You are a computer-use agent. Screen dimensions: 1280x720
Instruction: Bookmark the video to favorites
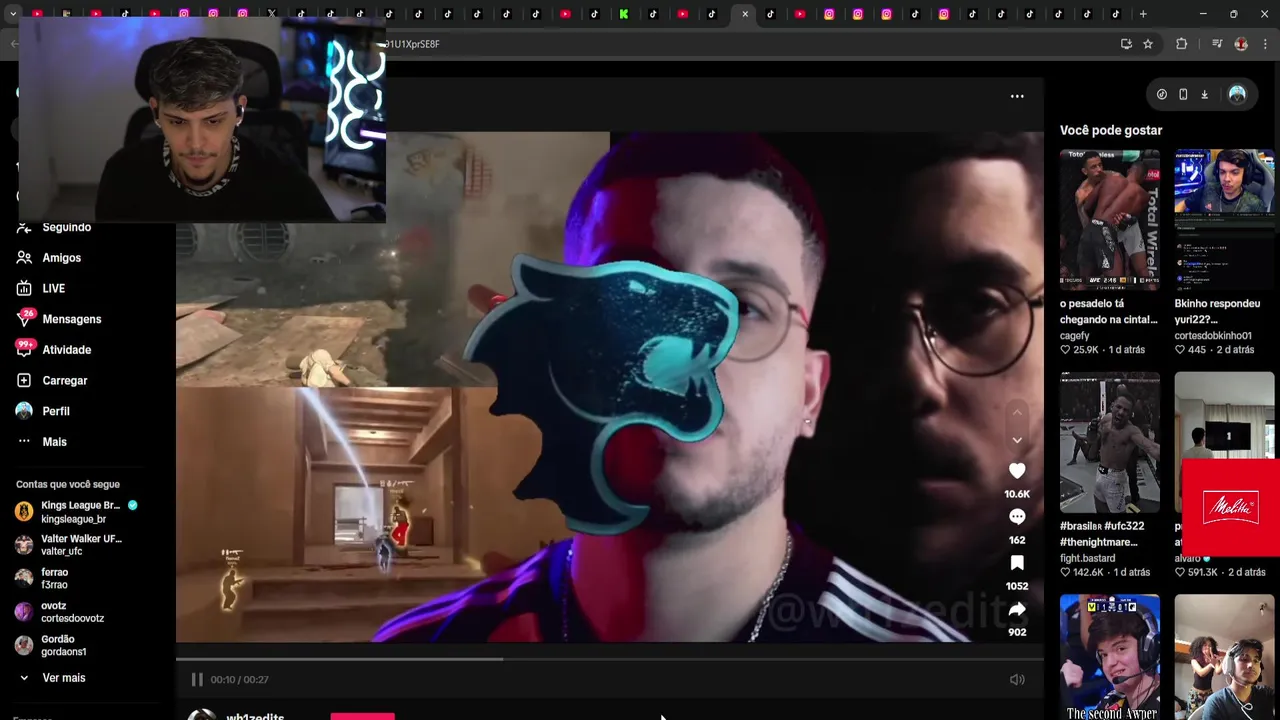[1017, 563]
